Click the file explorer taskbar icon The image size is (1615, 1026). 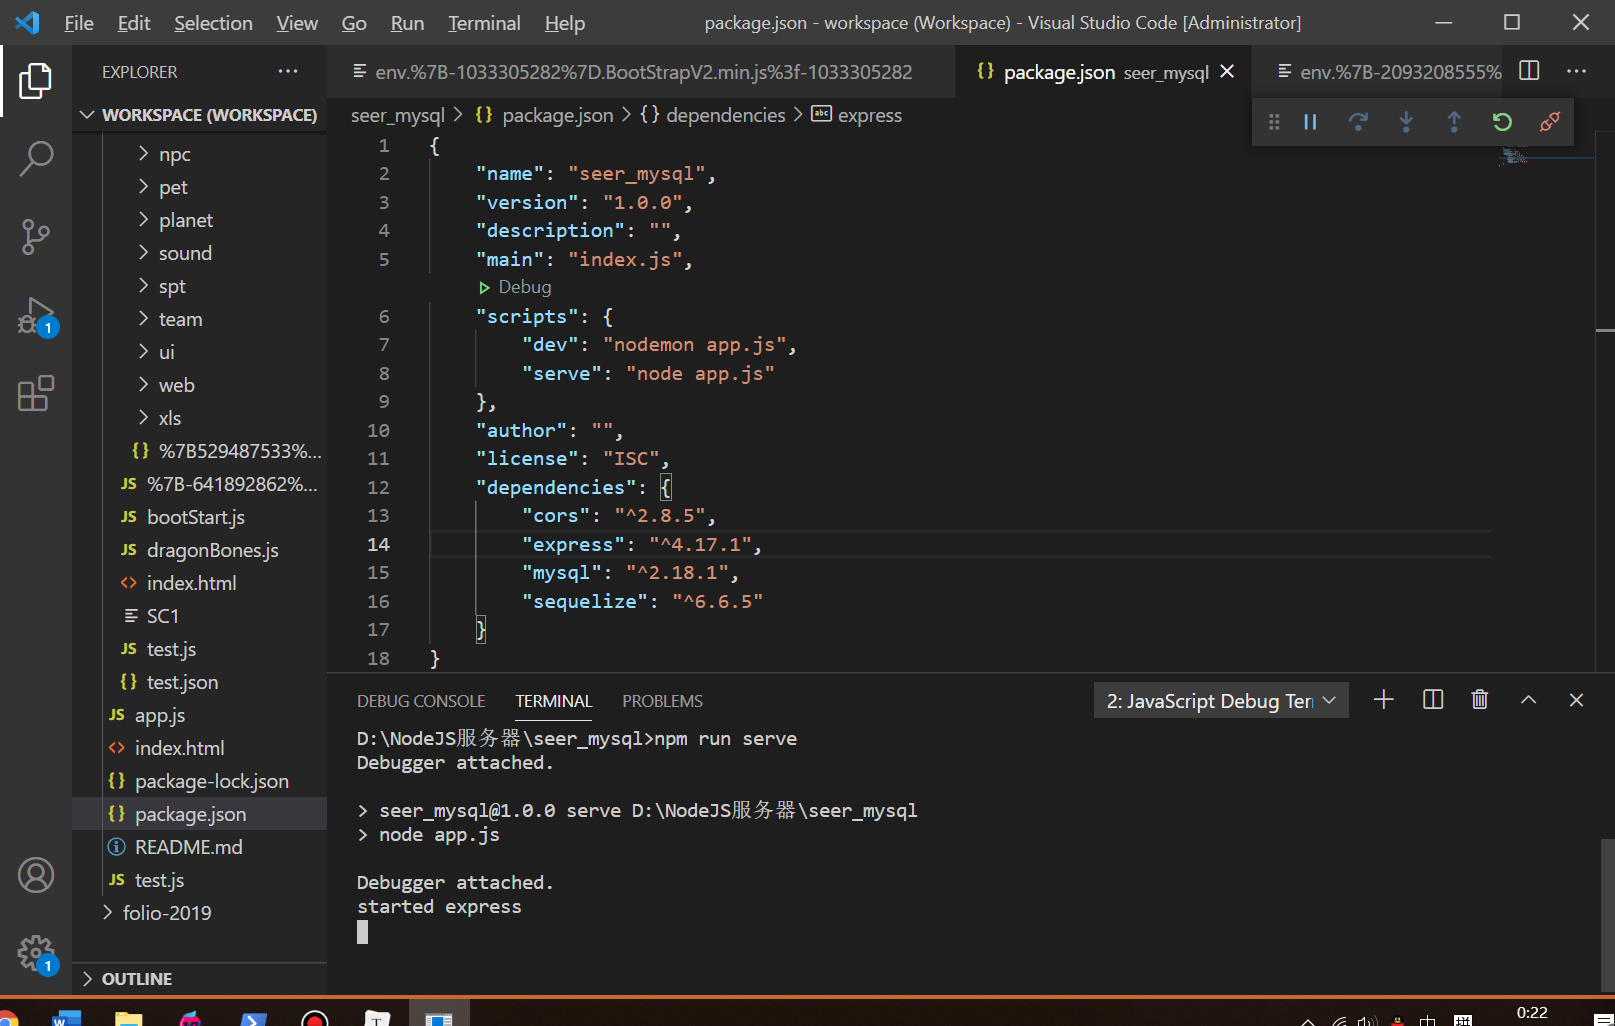pyautogui.click(x=128, y=1018)
